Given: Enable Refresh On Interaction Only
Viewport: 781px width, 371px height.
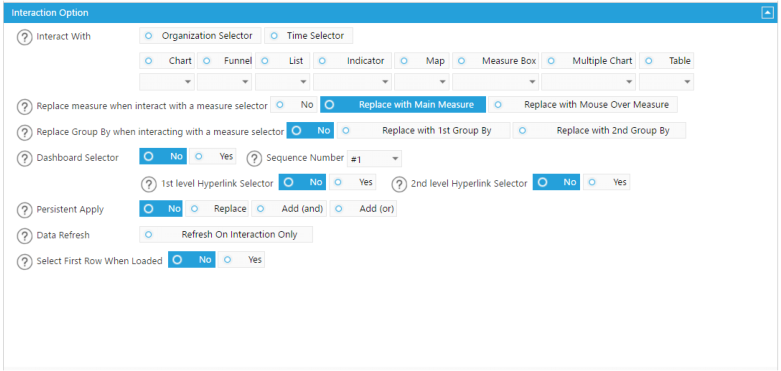Looking at the screenshot, I should (x=226, y=235).
